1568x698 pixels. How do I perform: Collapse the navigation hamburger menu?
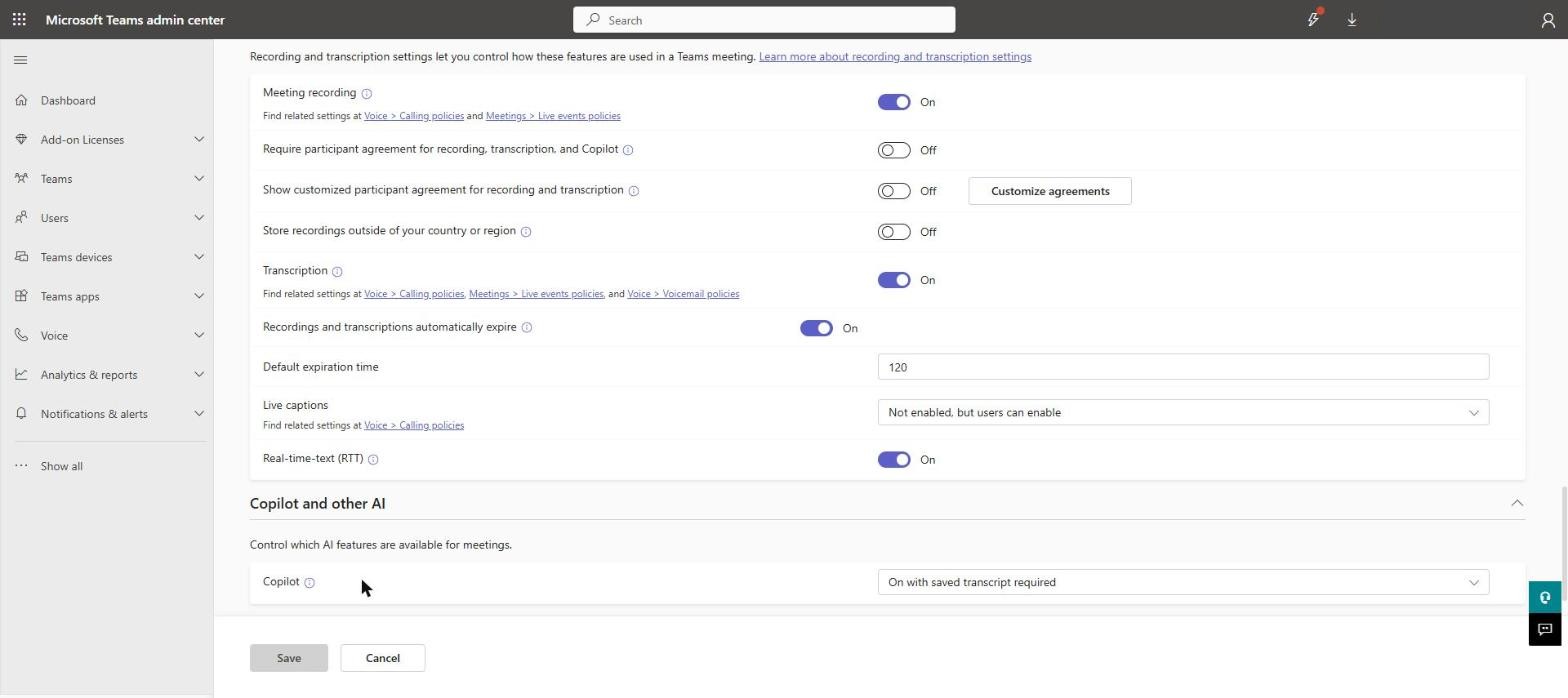(20, 60)
